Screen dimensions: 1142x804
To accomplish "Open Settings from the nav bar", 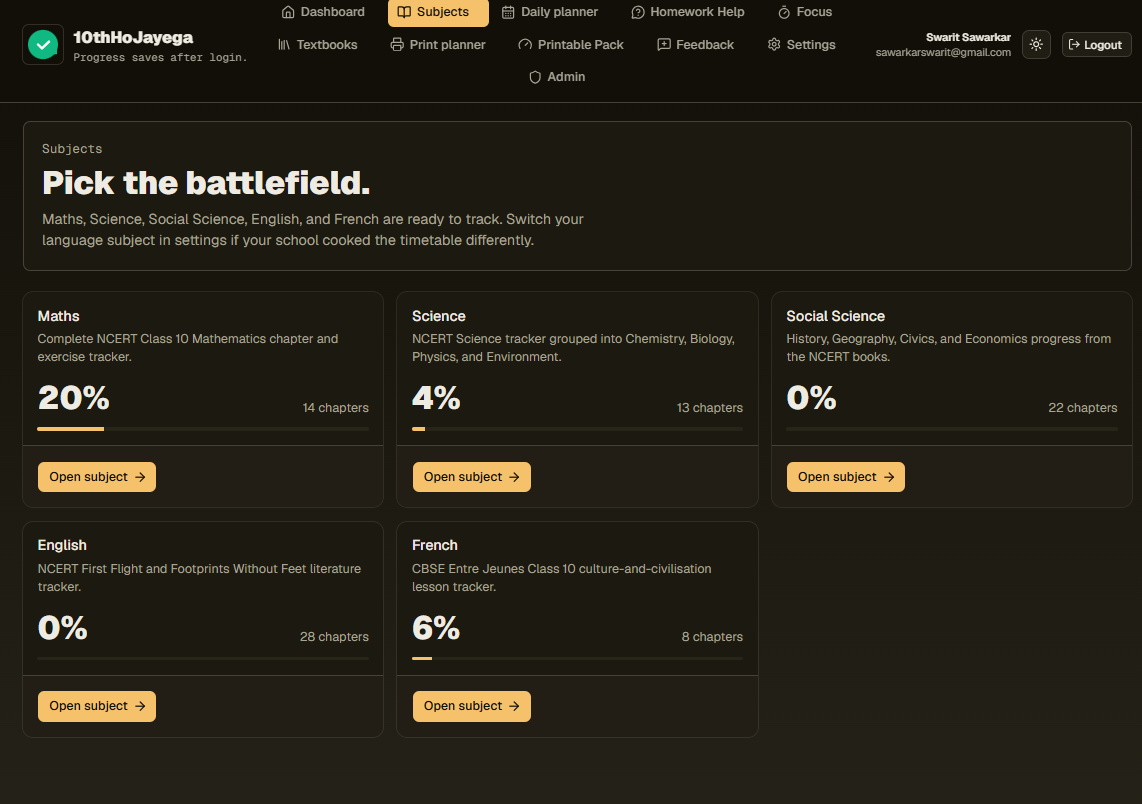I will point(801,44).
